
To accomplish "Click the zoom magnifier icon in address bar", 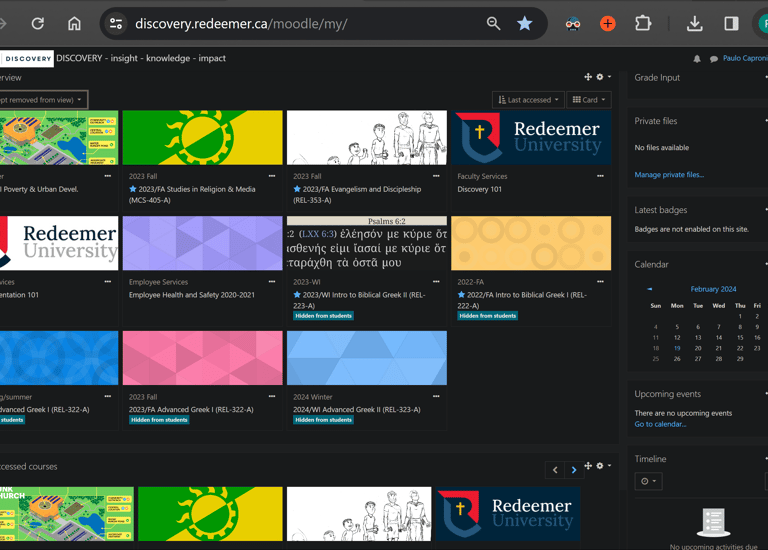I will point(493,24).
